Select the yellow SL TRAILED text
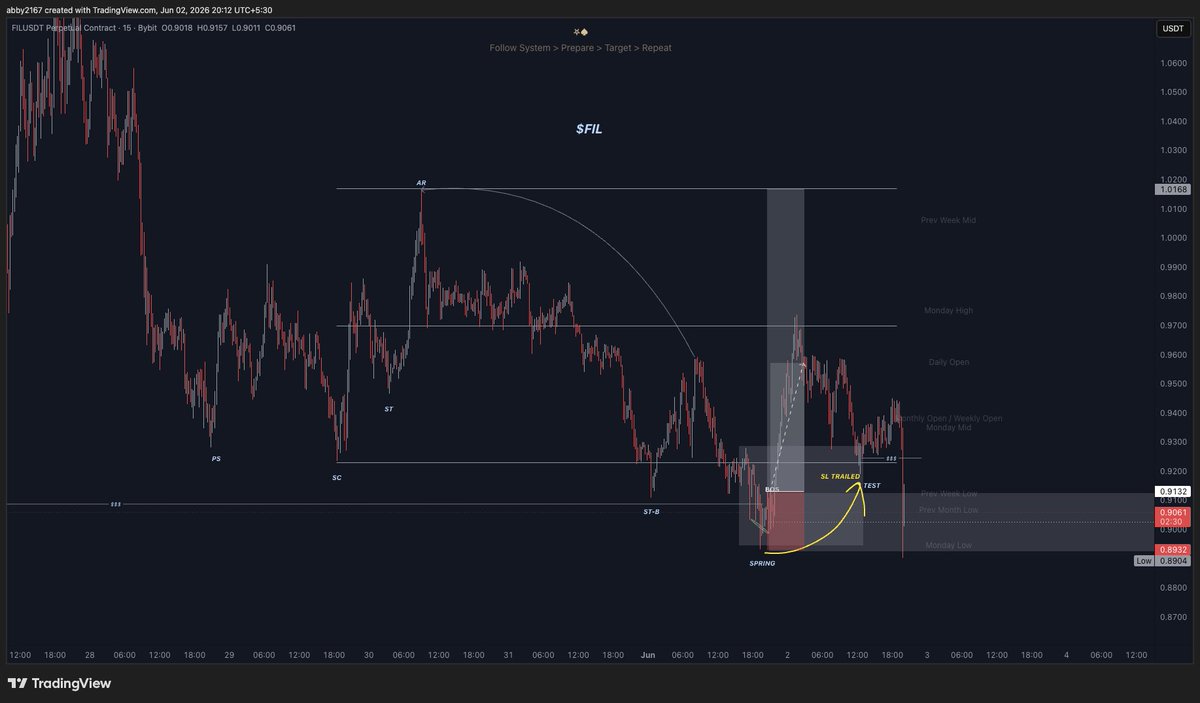The height and width of the screenshot is (703, 1200). (840, 477)
